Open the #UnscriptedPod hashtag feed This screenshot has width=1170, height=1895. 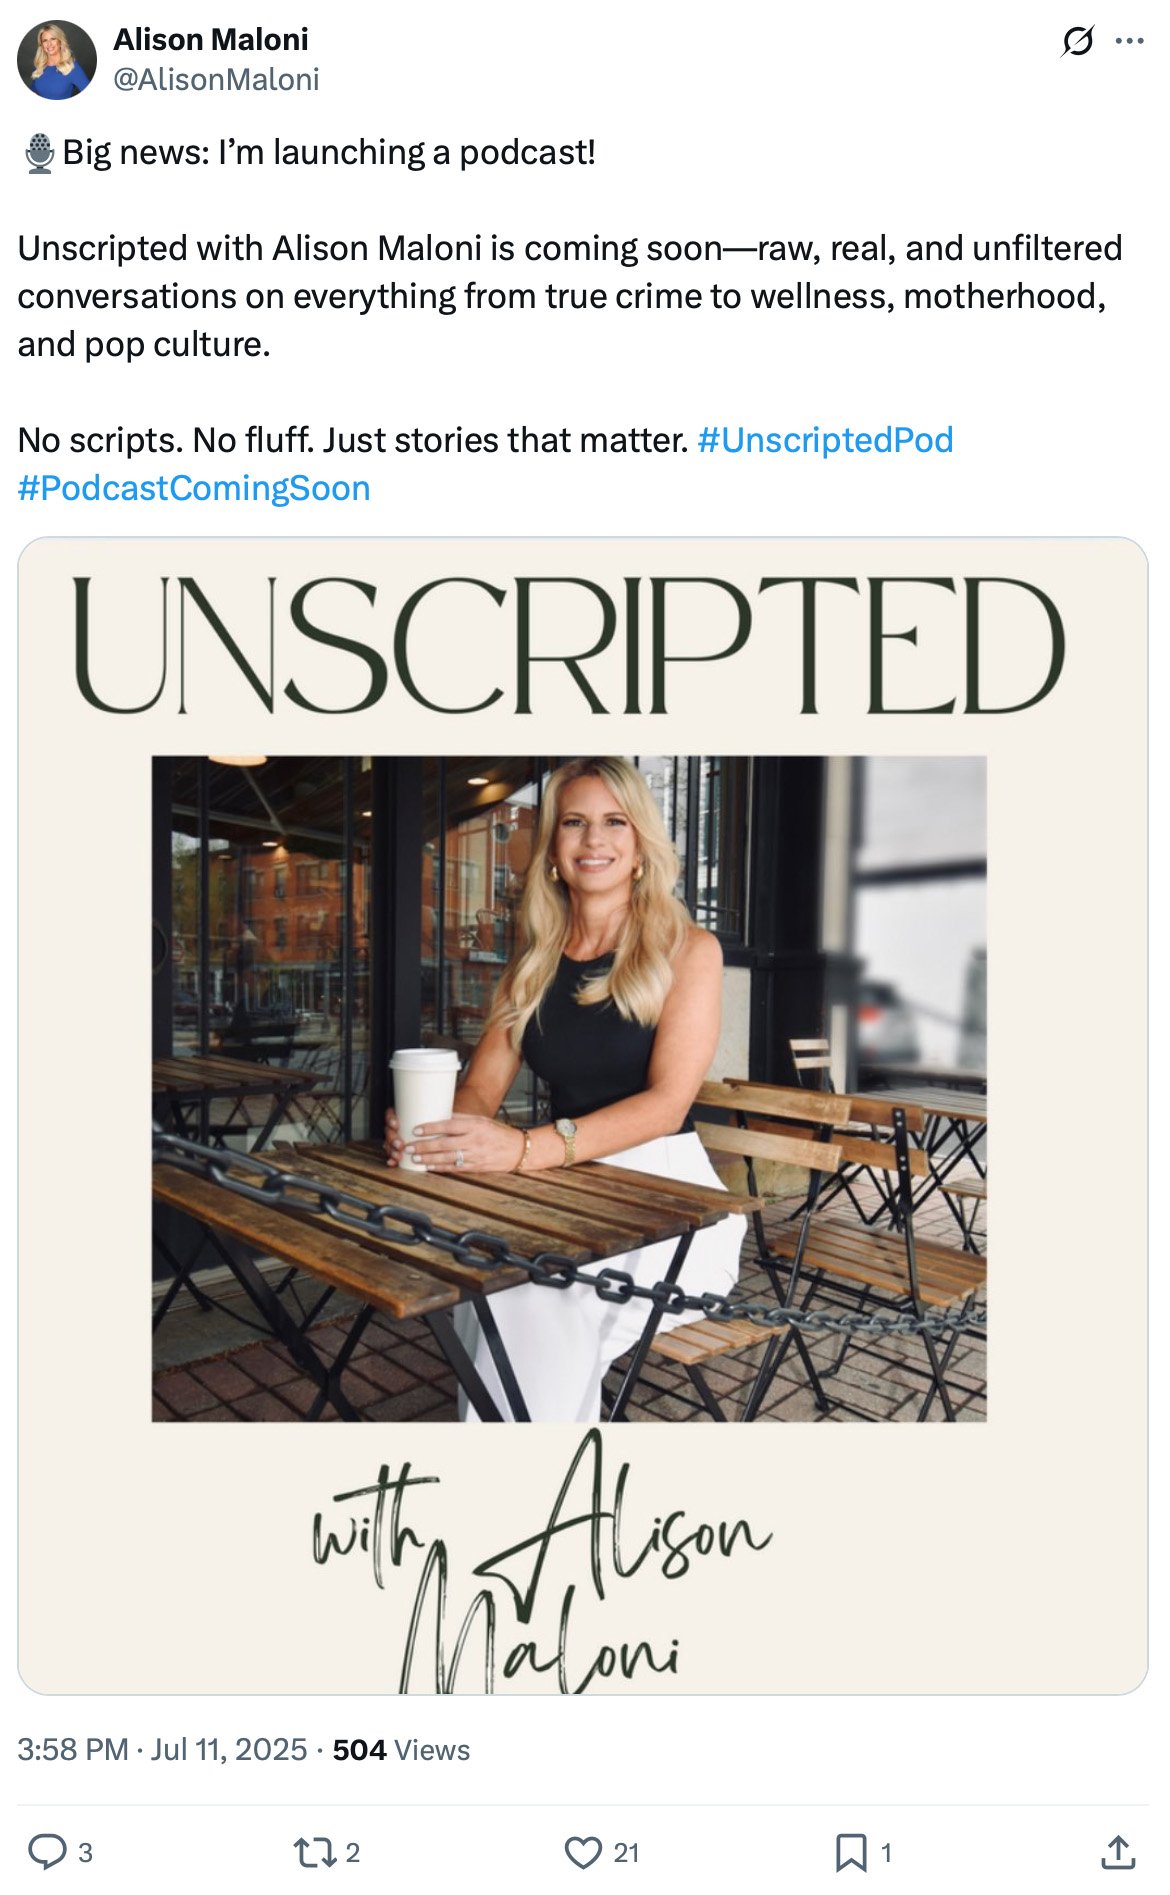tap(826, 441)
